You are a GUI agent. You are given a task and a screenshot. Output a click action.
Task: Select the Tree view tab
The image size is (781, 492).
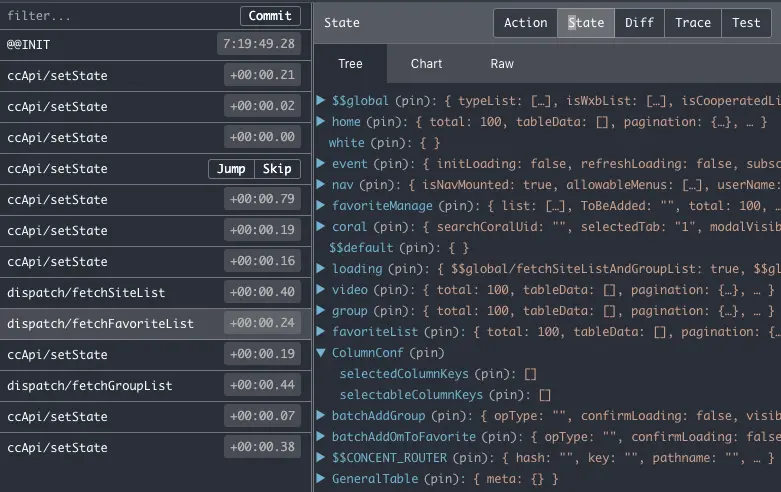click(x=350, y=64)
